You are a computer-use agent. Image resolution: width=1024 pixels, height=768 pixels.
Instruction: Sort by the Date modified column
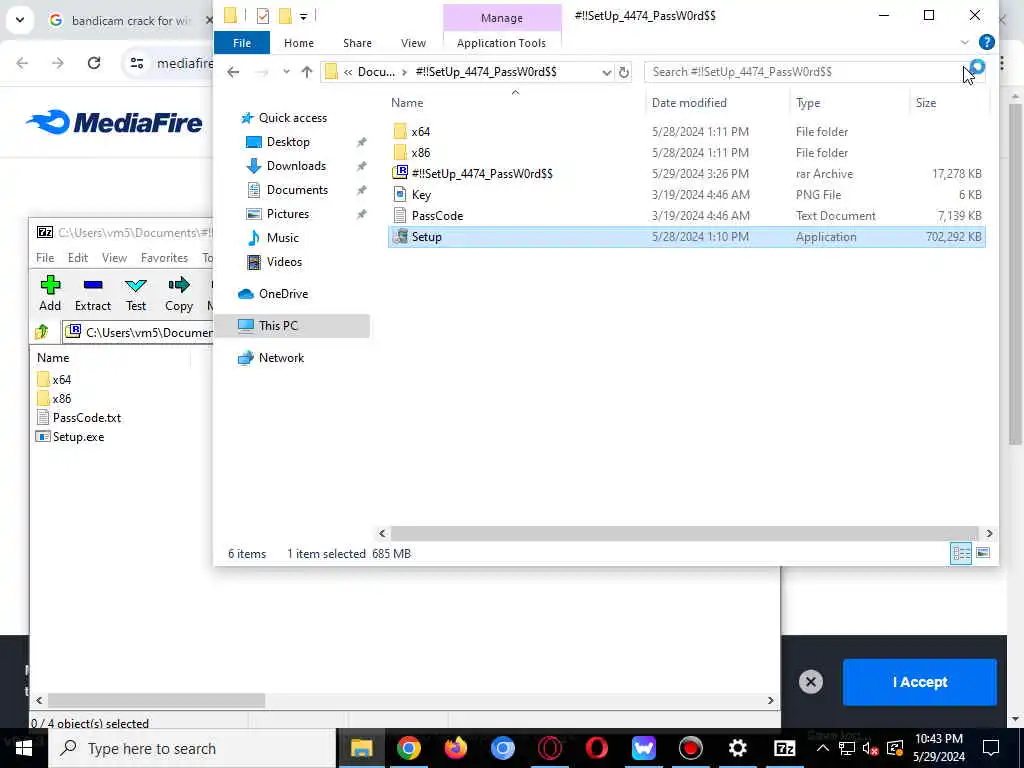point(689,103)
